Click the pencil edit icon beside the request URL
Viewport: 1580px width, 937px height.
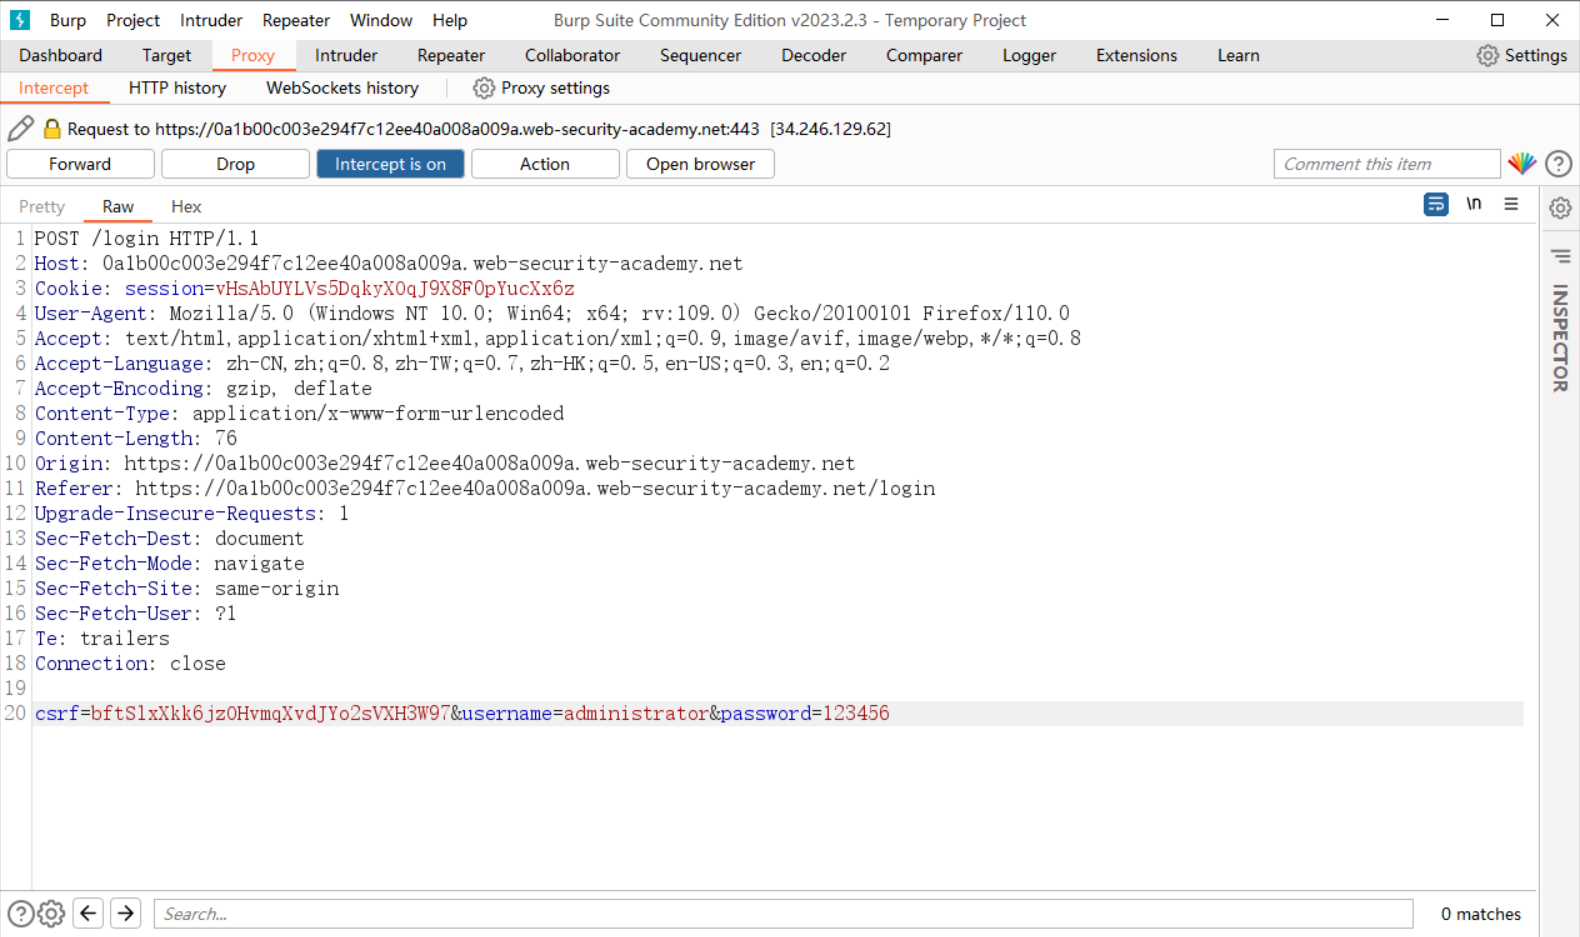point(21,128)
